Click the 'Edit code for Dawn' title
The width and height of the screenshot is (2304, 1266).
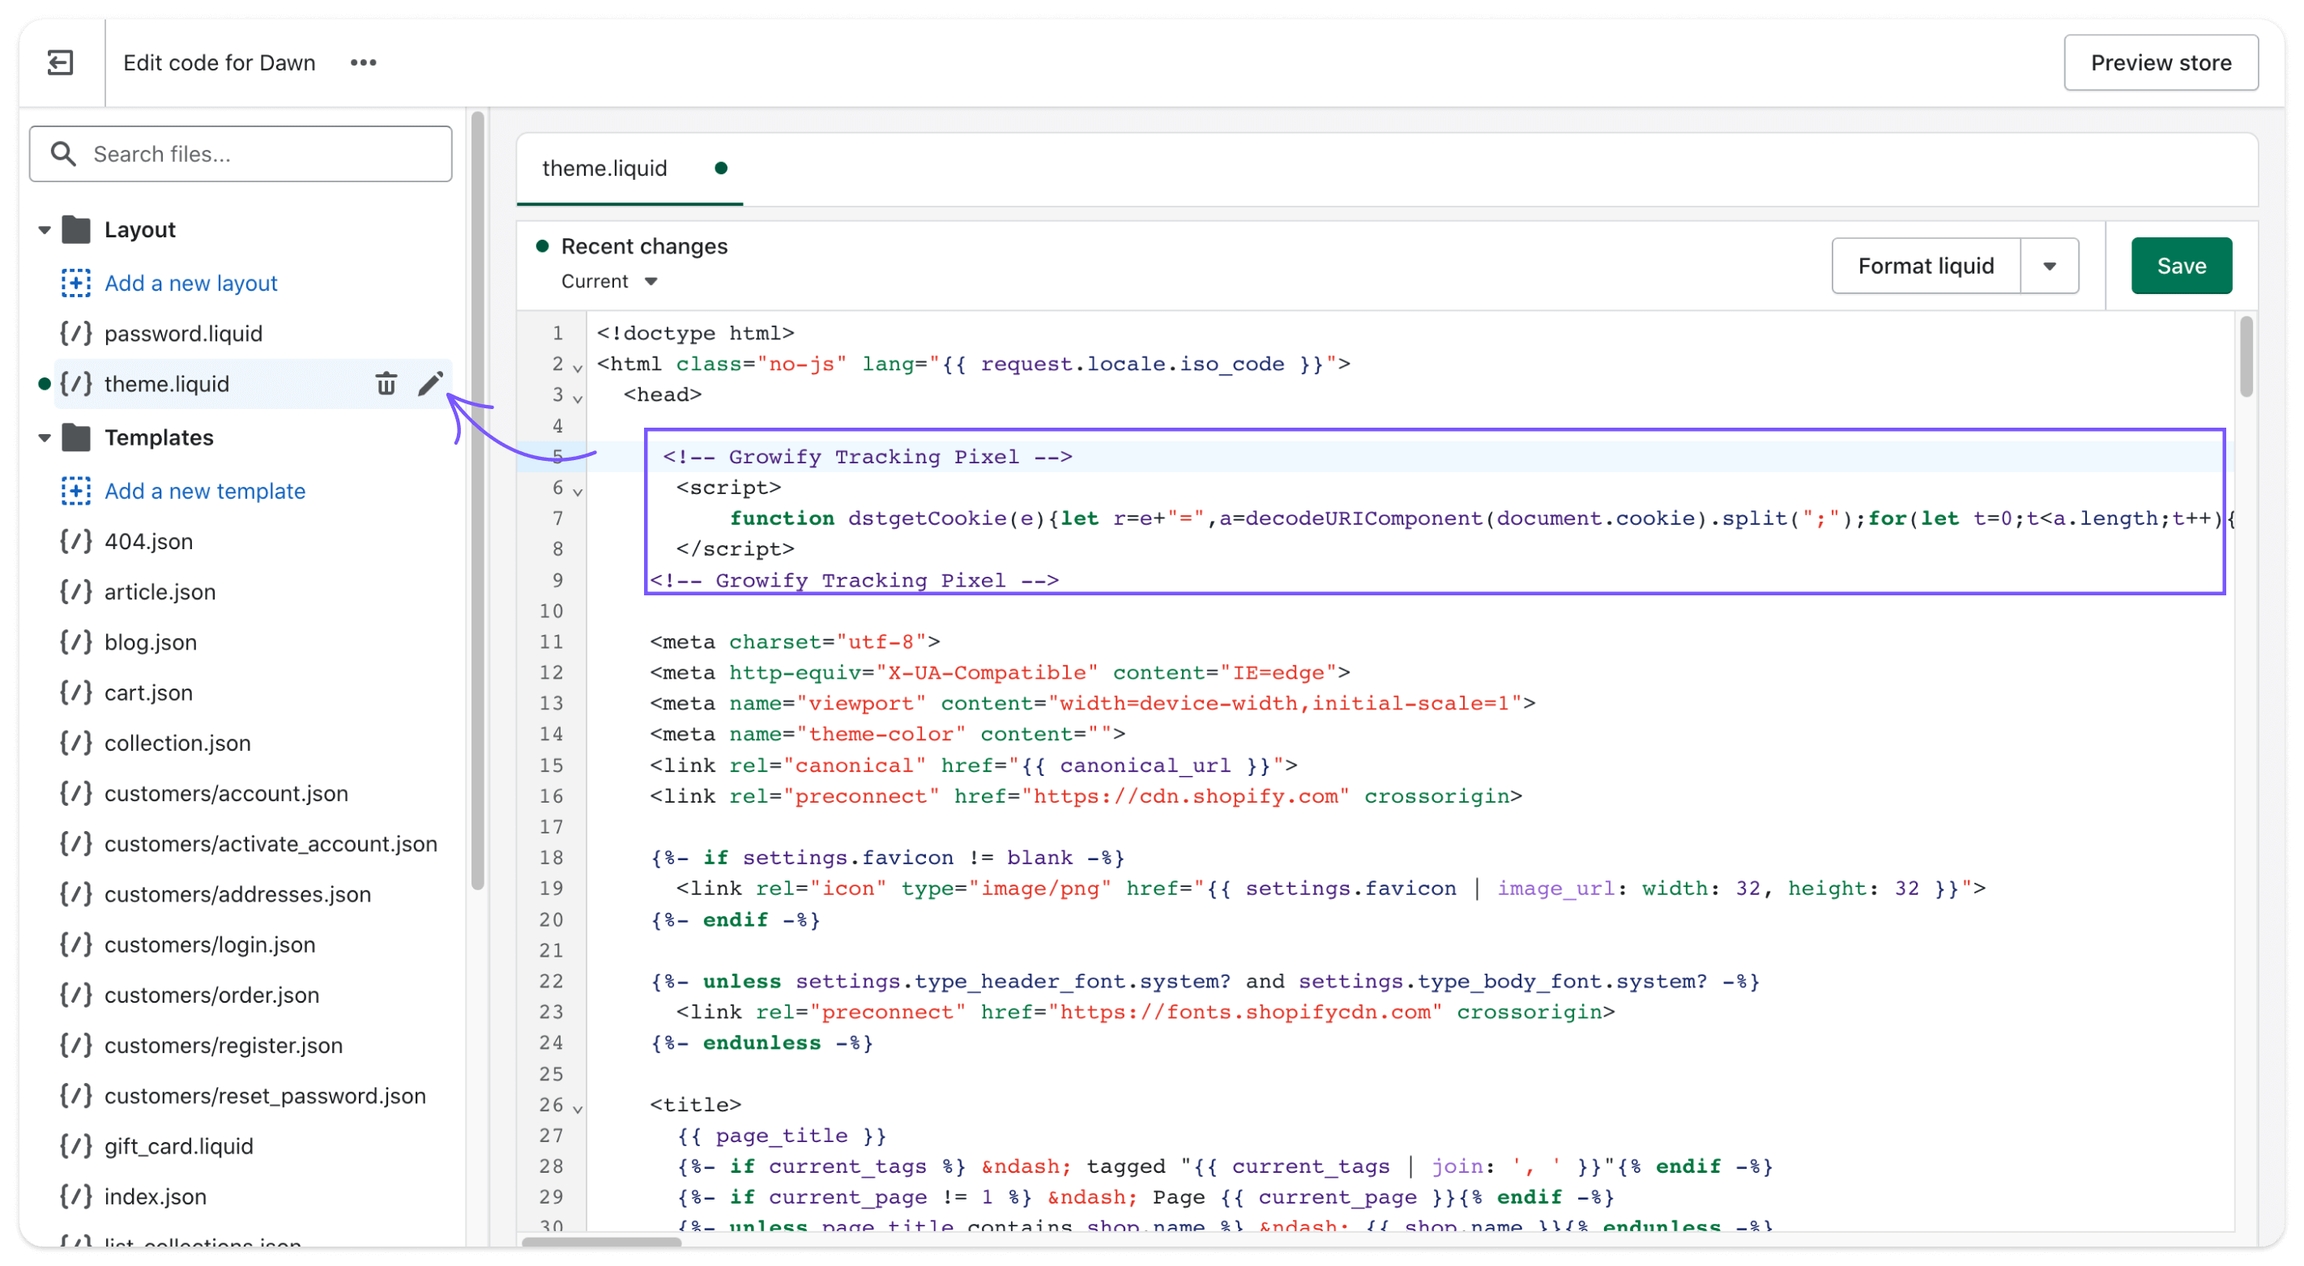click(x=219, y=63)
